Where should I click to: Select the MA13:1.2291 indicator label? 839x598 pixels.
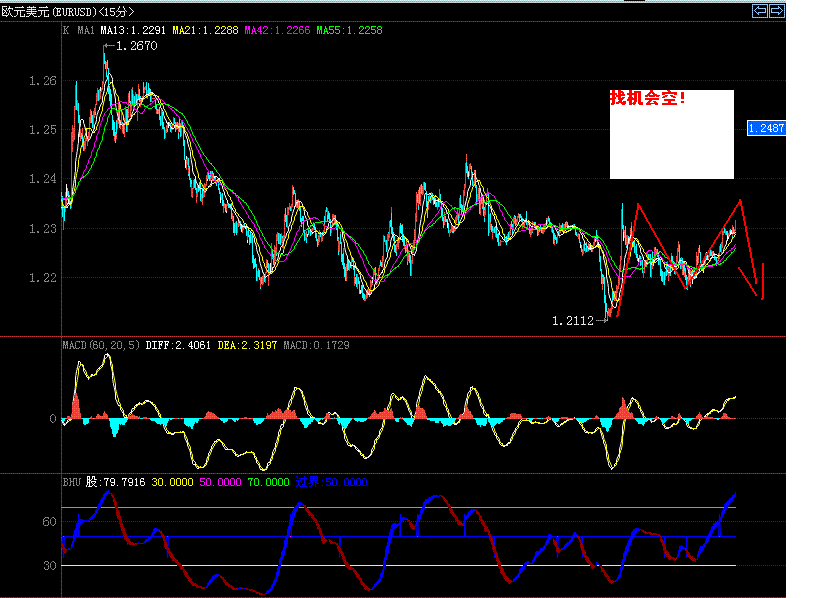point(133,30)
